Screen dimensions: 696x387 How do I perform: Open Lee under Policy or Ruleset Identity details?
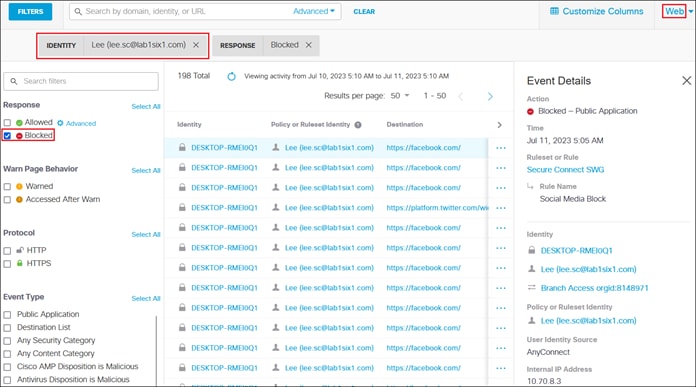[588, 321]
